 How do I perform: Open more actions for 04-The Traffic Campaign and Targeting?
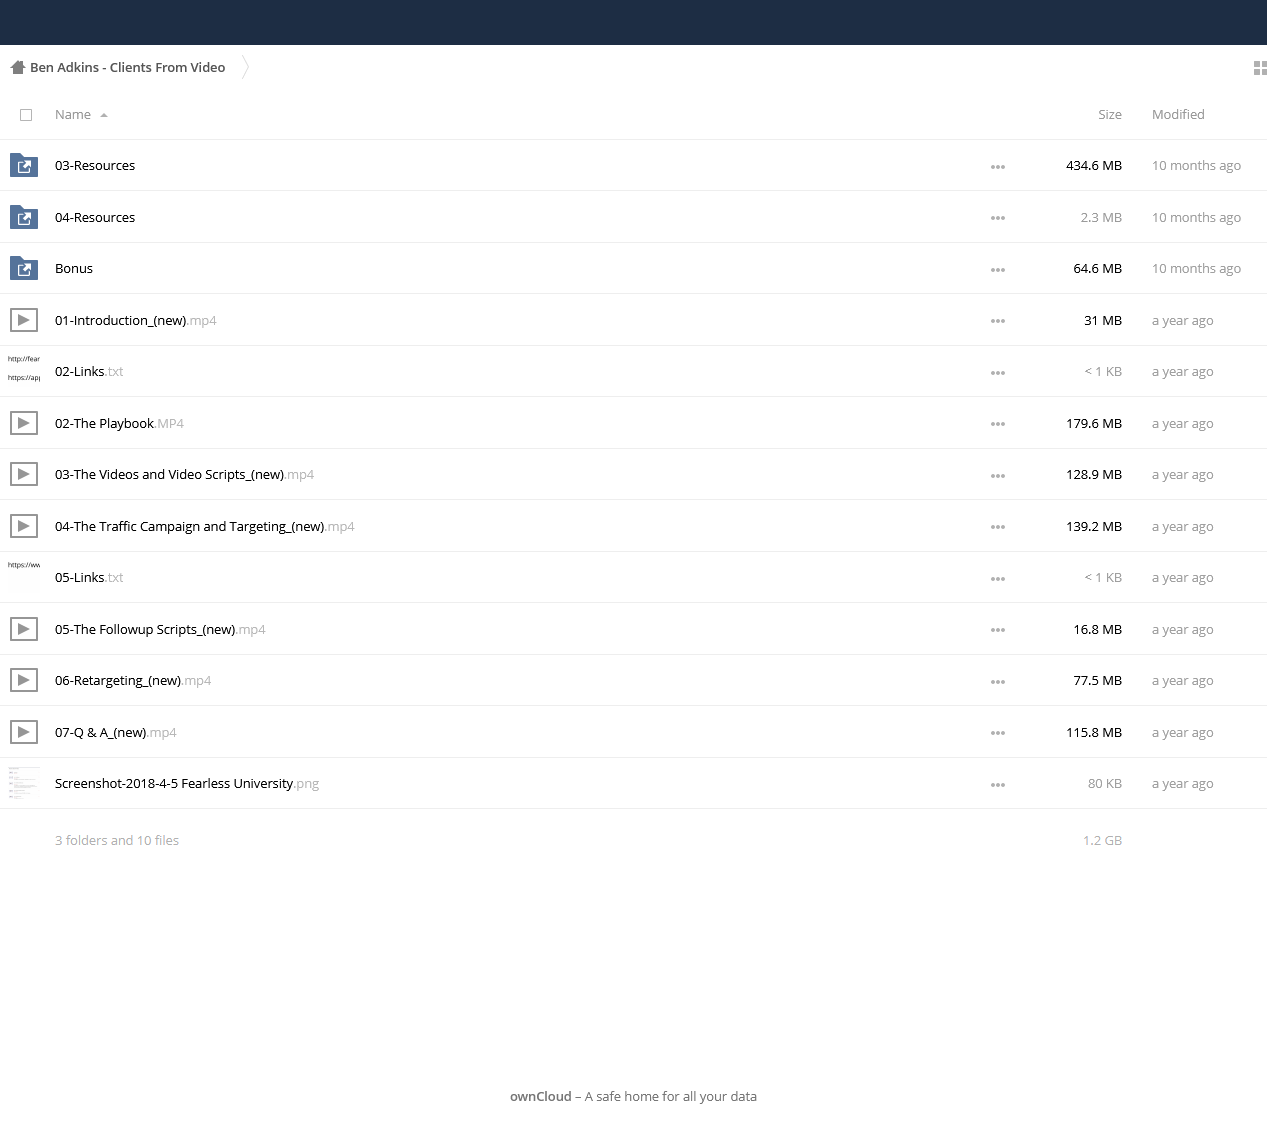(998, 527)
